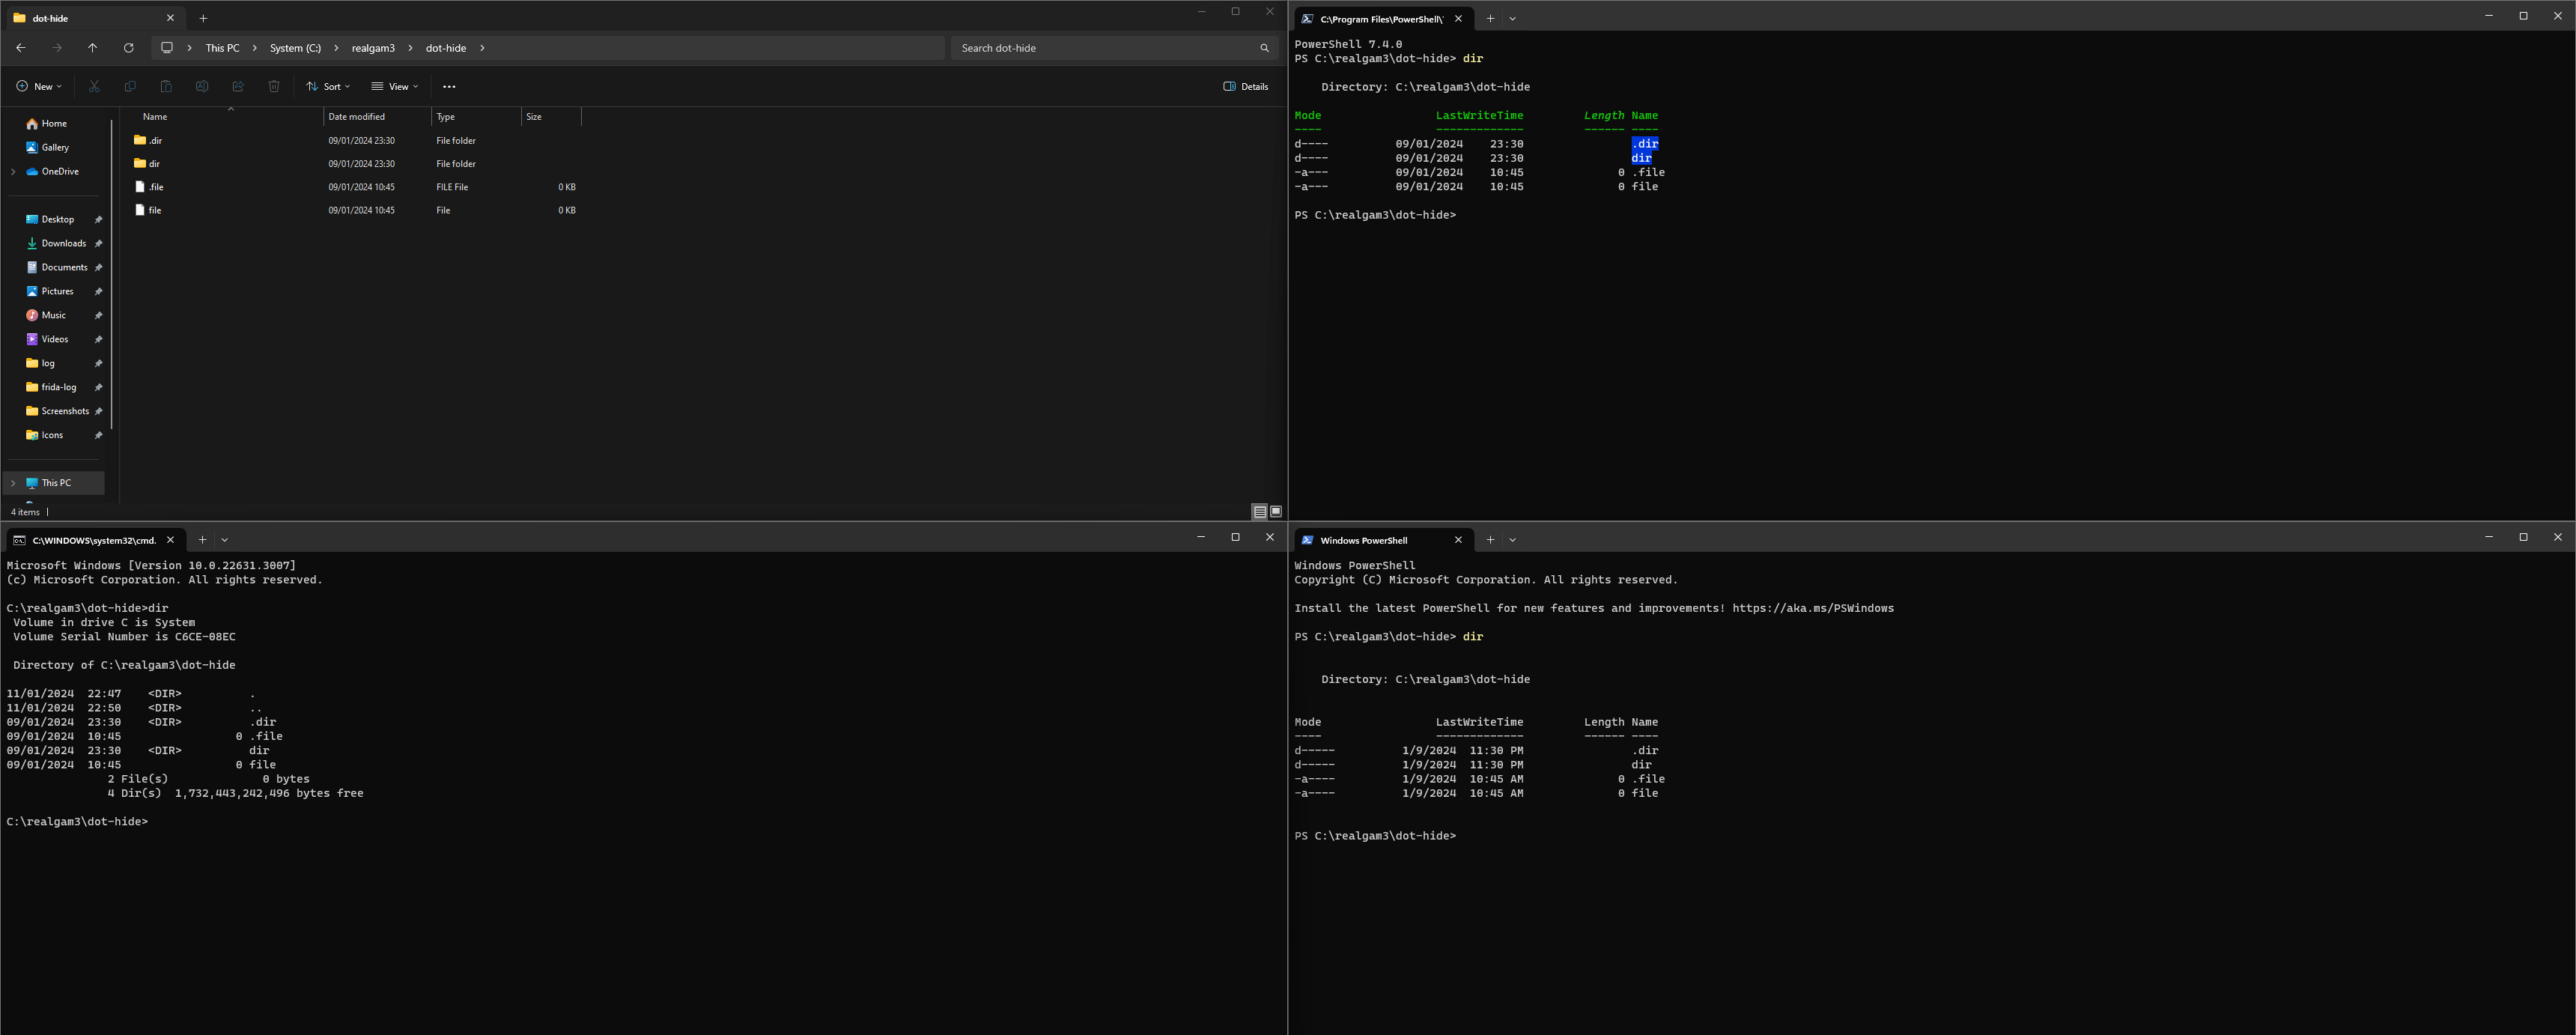
Task: Click System (C:) in the breadcrumb
Action: tap(295, 48)
